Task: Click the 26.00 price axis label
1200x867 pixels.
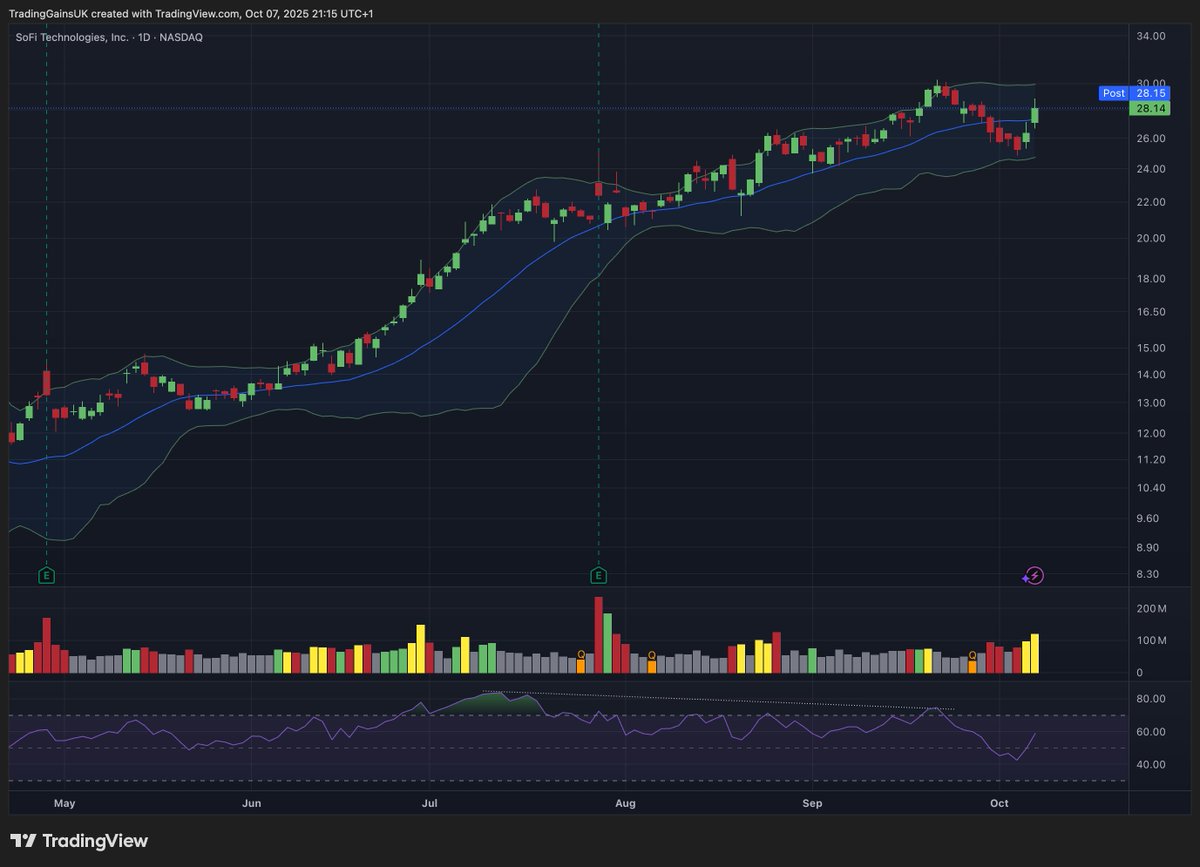Action: click(1152, 138)
